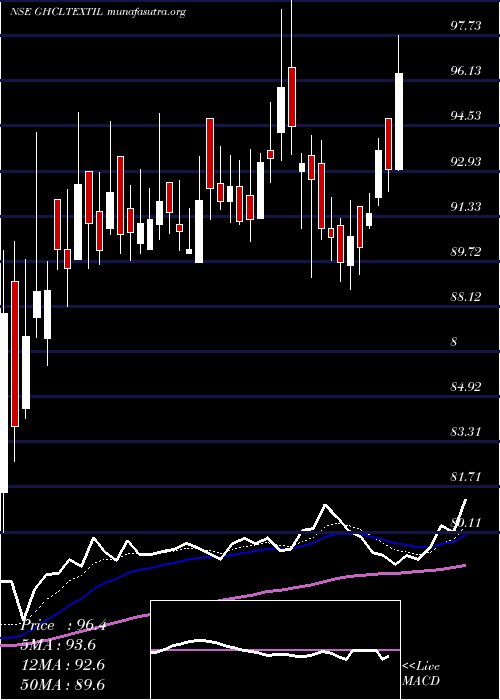Select the 81.71 price axis label
The width and height of the screenshot is (500, 700).
tap(466, 477)
